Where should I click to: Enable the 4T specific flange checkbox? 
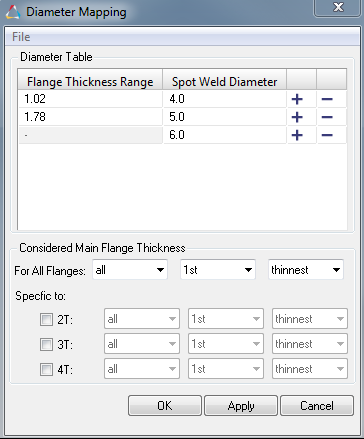click(x=46, y=369)
